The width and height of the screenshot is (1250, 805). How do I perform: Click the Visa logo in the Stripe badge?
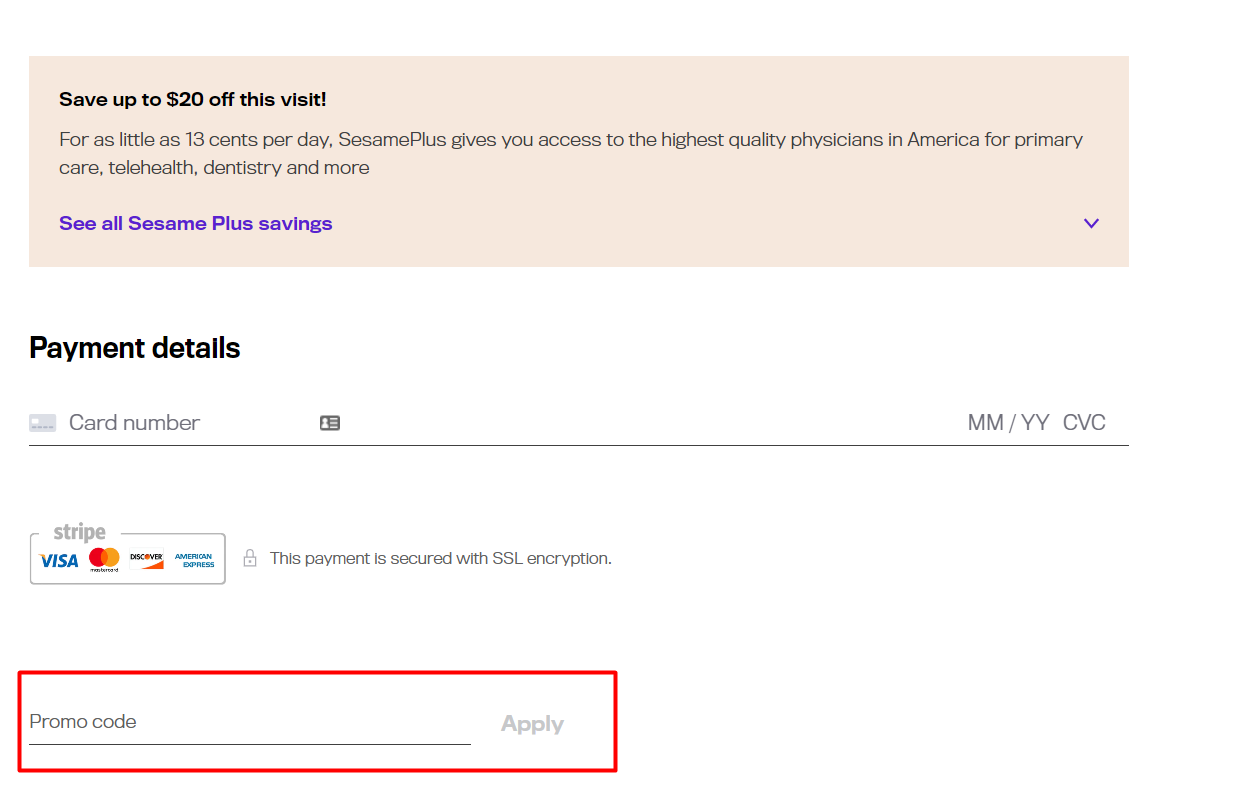[x=58, y=560]
